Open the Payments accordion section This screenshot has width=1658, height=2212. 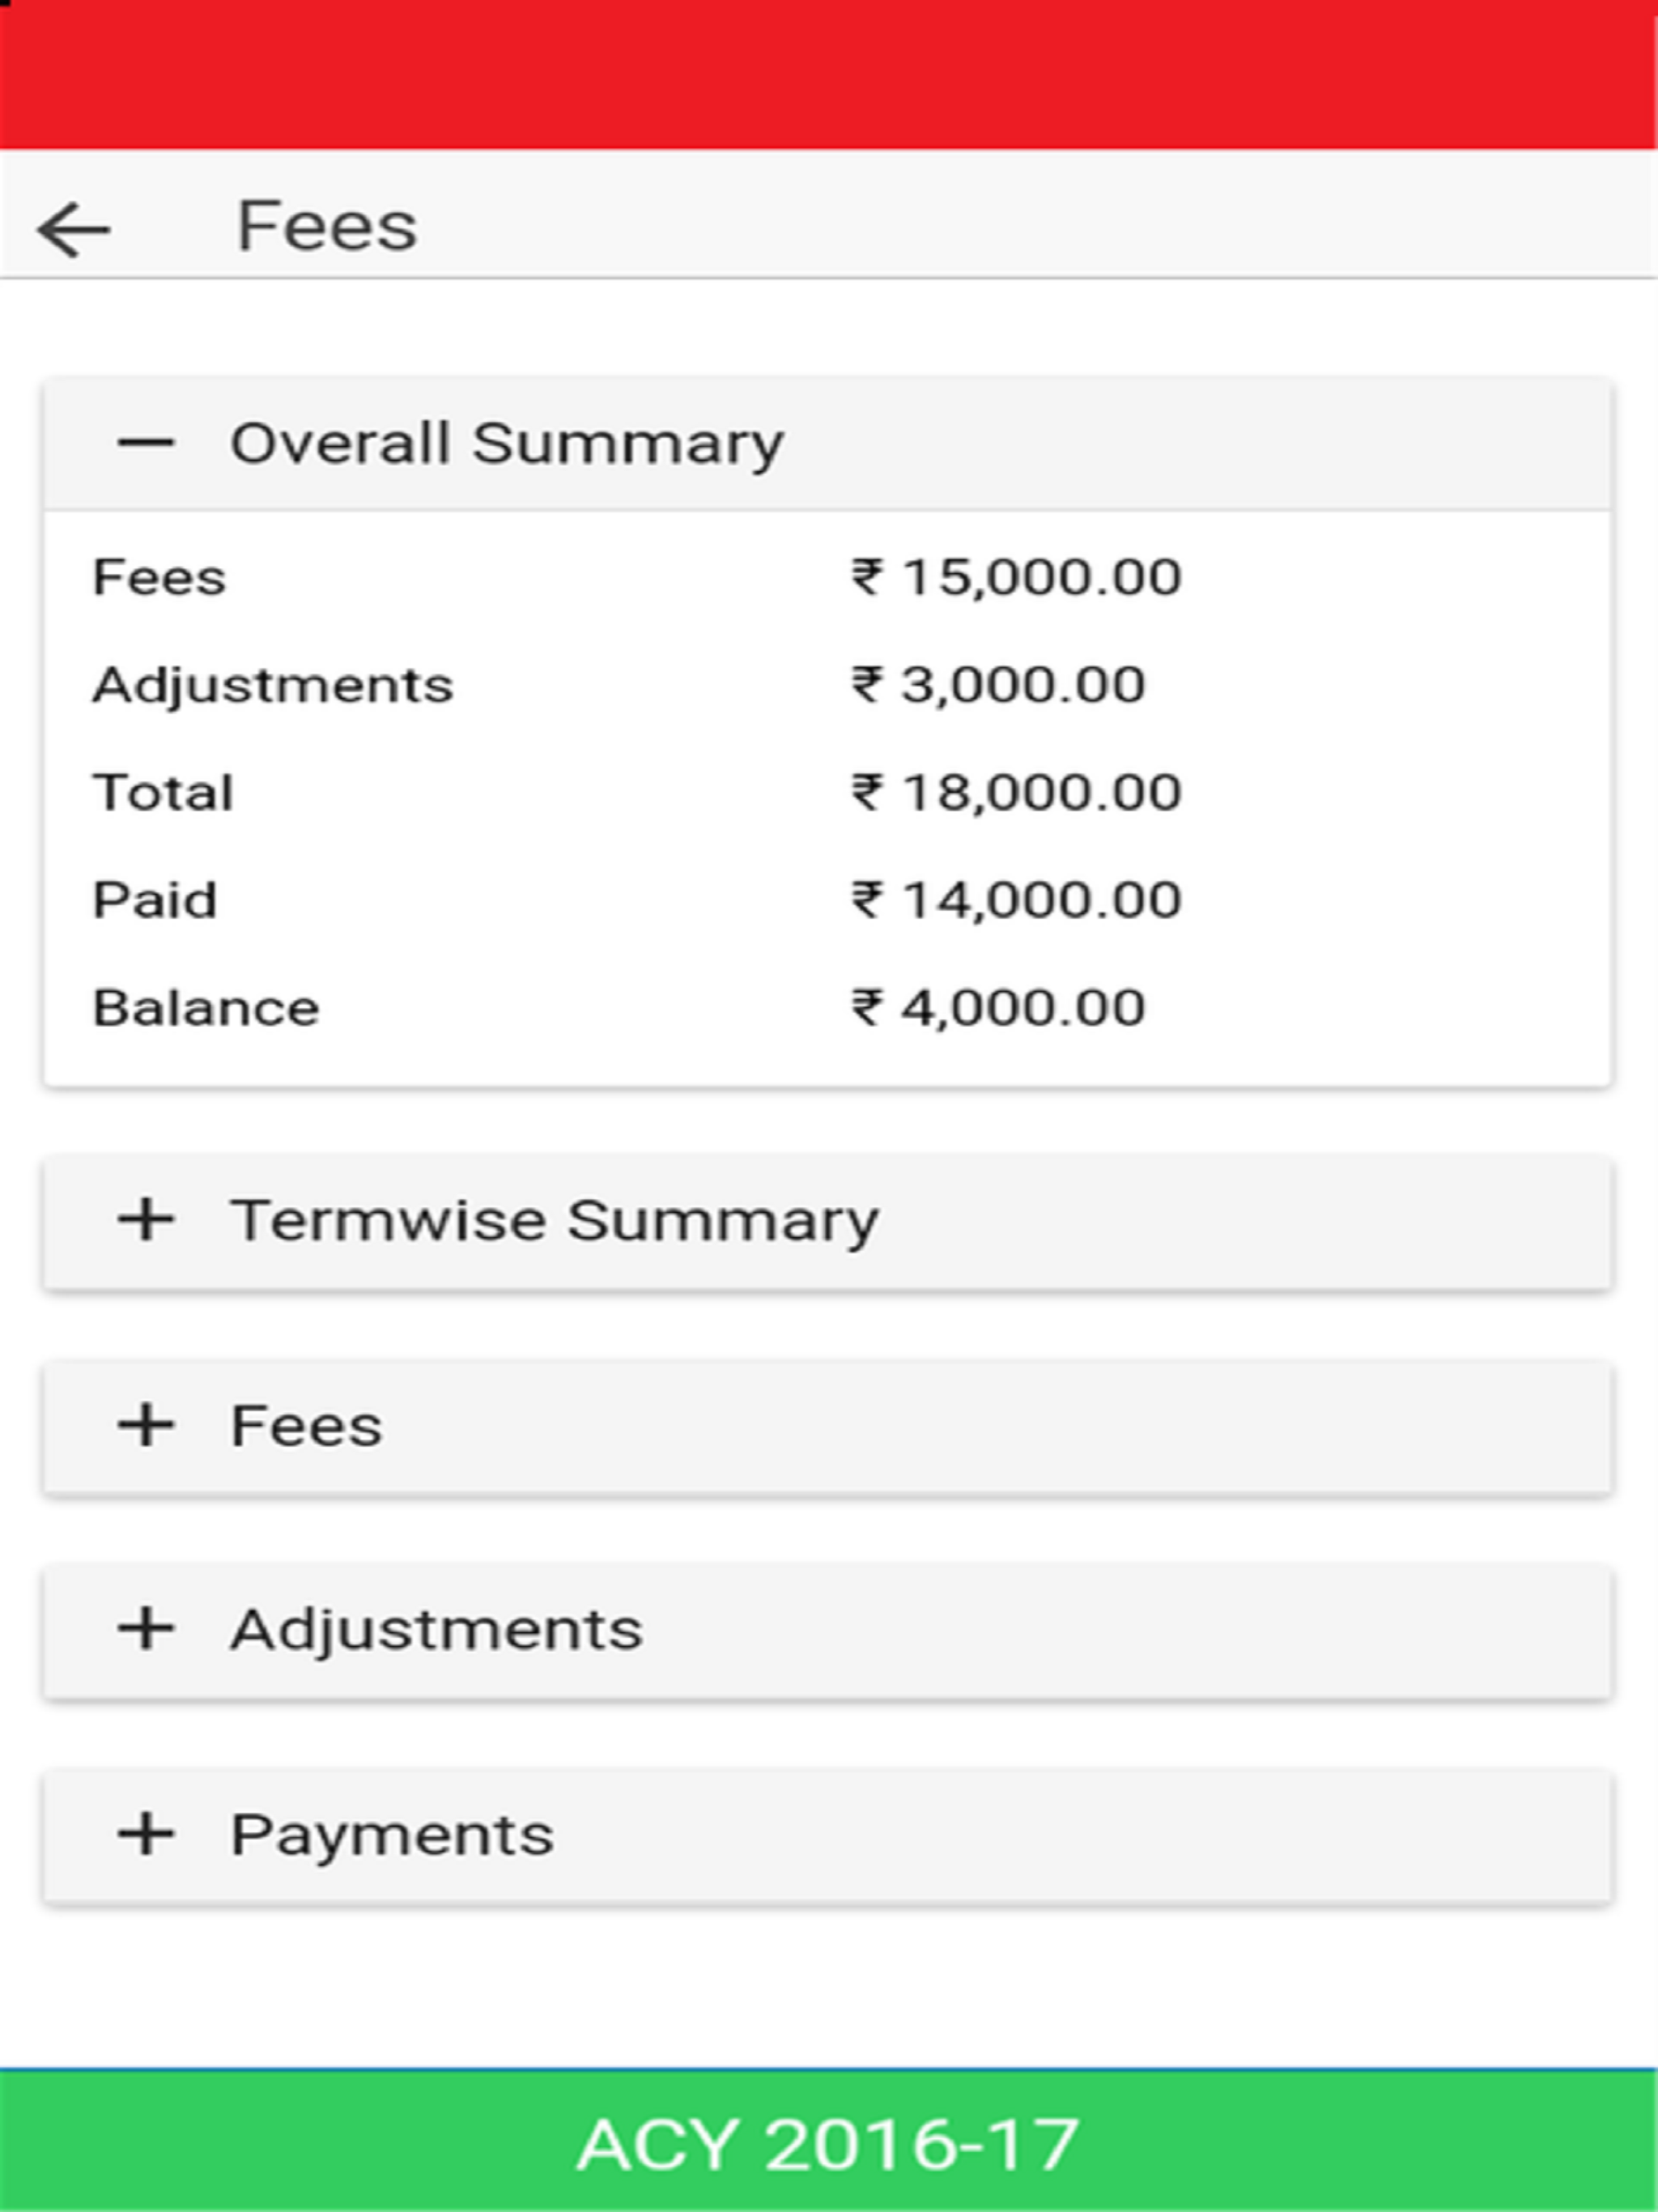tap(828, 1836)
